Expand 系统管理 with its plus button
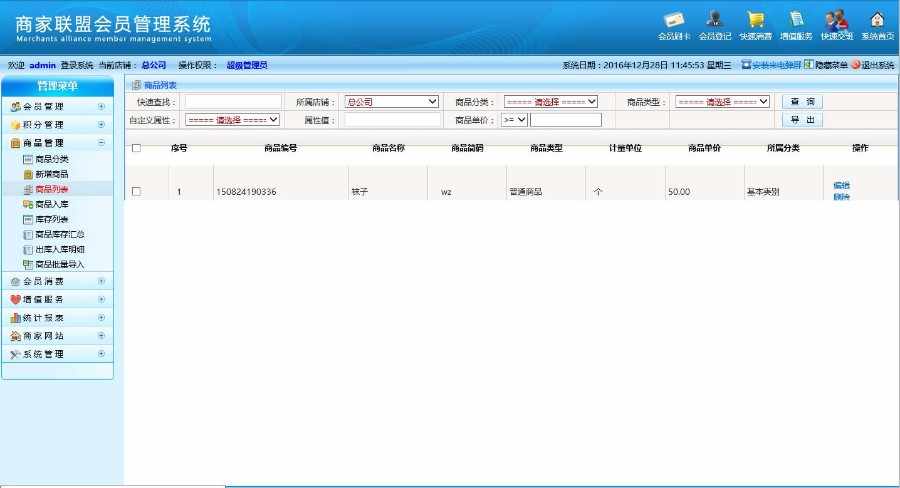The width and height of the screenshot is (900, 488). (x=102, y=354)
